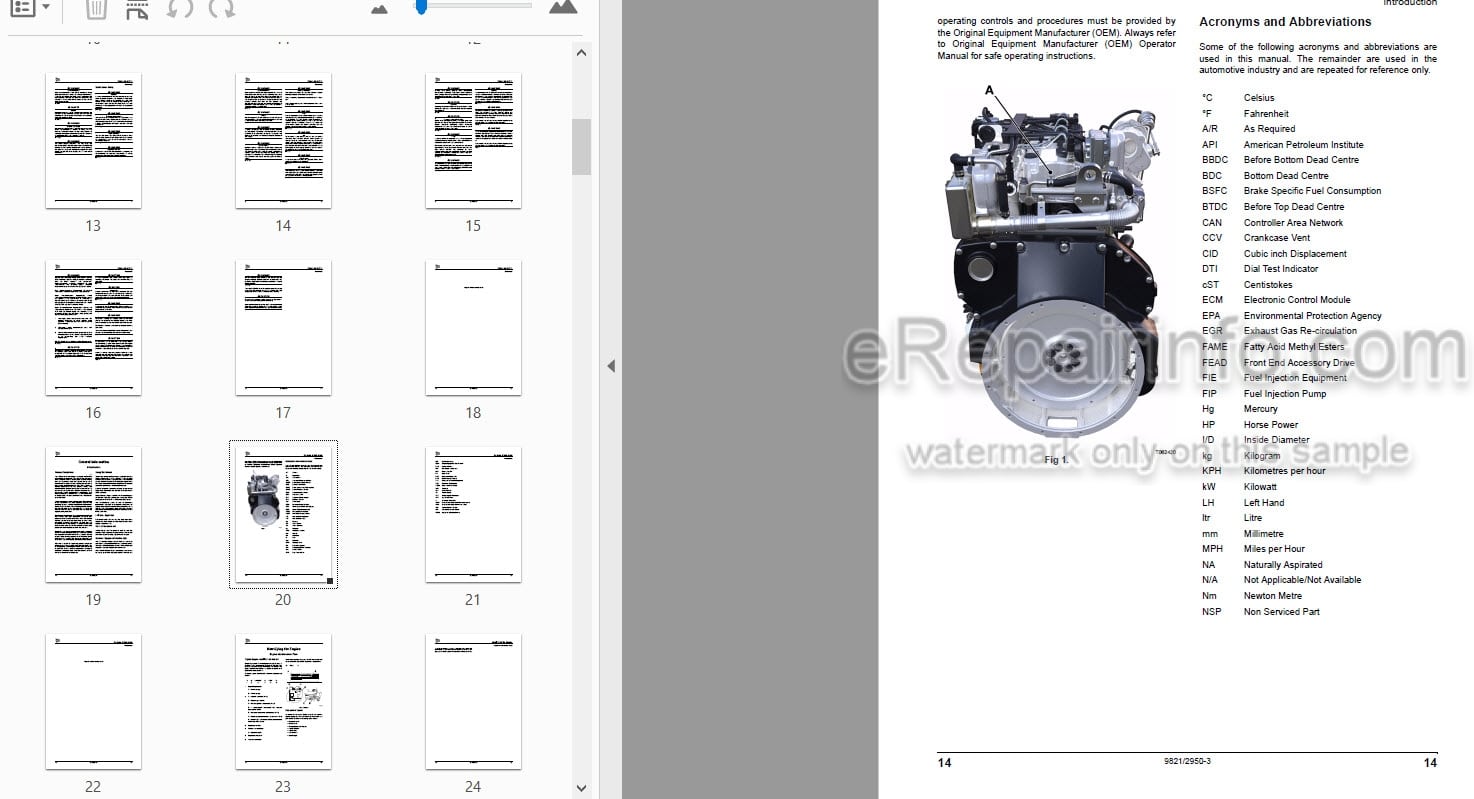Click the insert or extract pages icon

(x=137, y=9)
